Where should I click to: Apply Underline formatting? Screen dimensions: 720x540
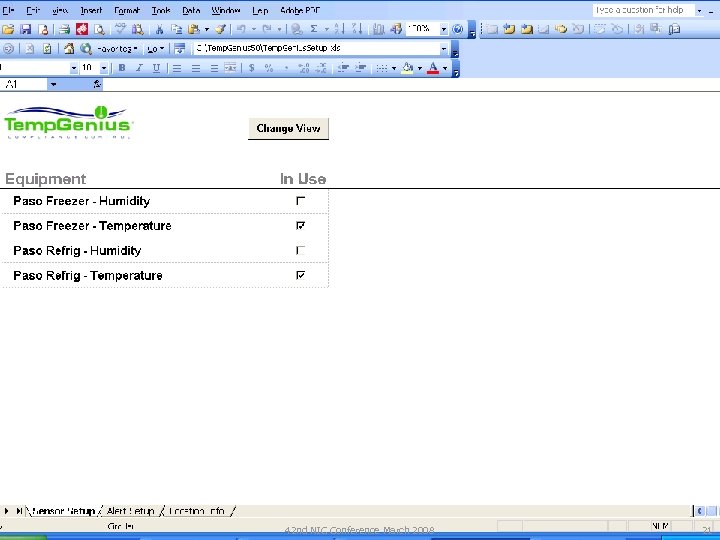156,68
